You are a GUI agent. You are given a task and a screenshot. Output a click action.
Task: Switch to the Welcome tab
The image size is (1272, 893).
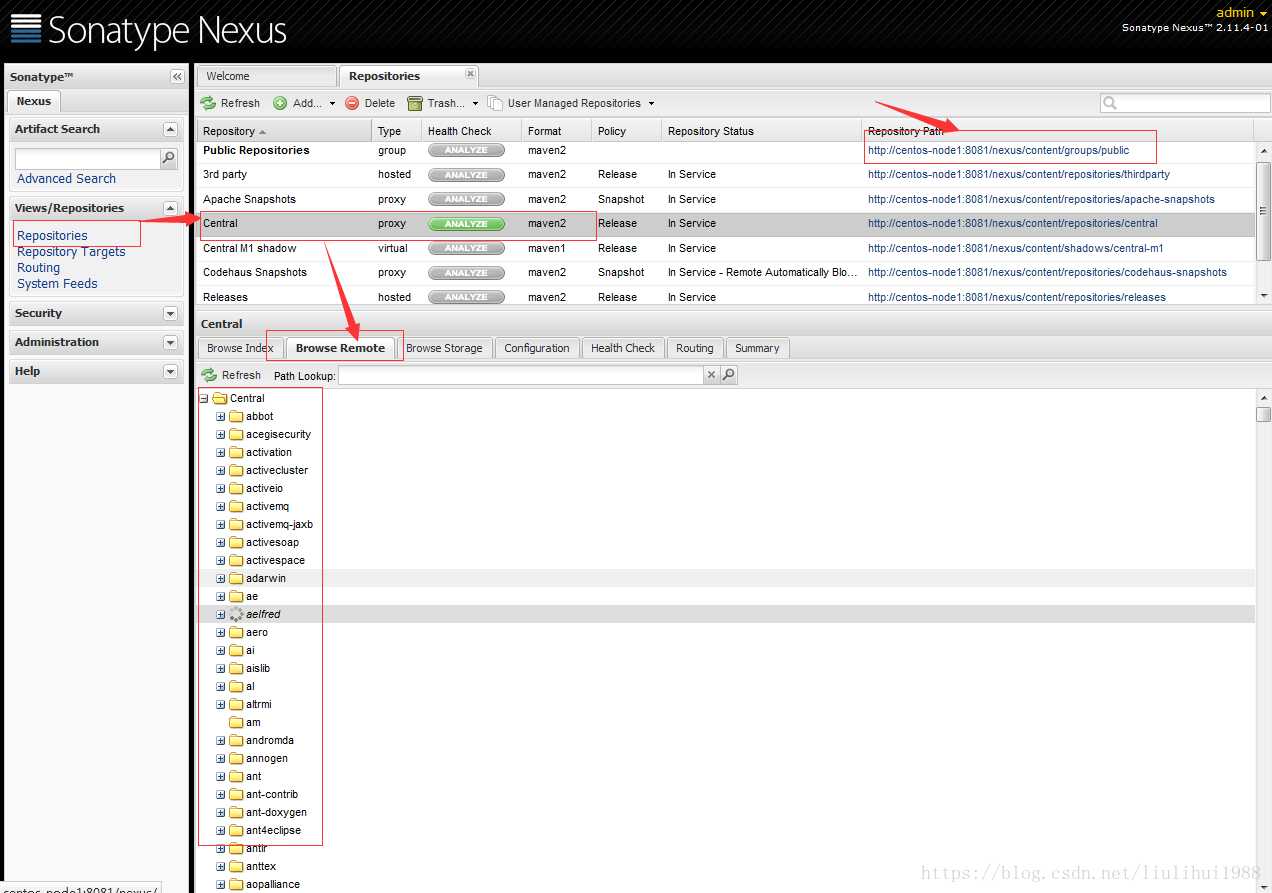pyautogui.click(x=266, y=76)
